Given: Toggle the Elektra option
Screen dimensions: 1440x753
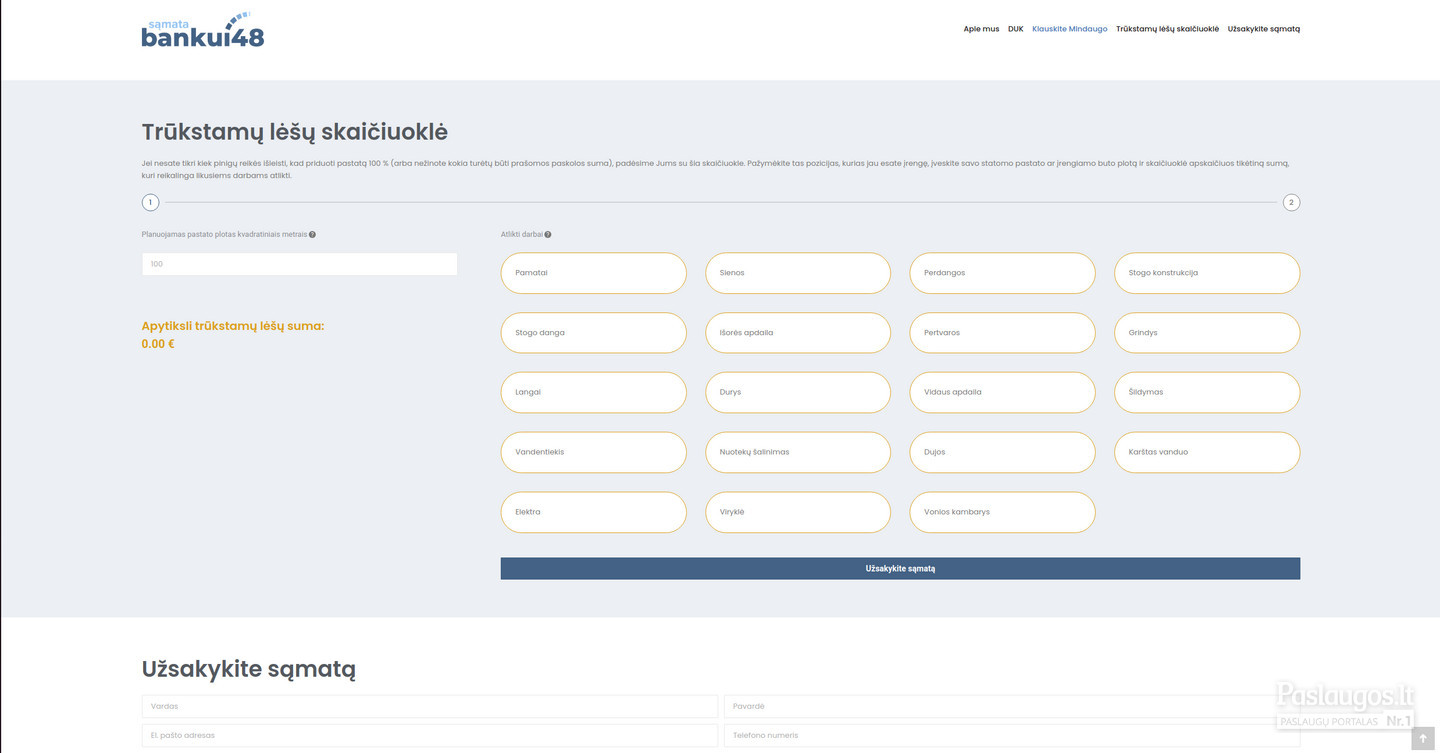Looking at the screenshot, I should [593, 512].
